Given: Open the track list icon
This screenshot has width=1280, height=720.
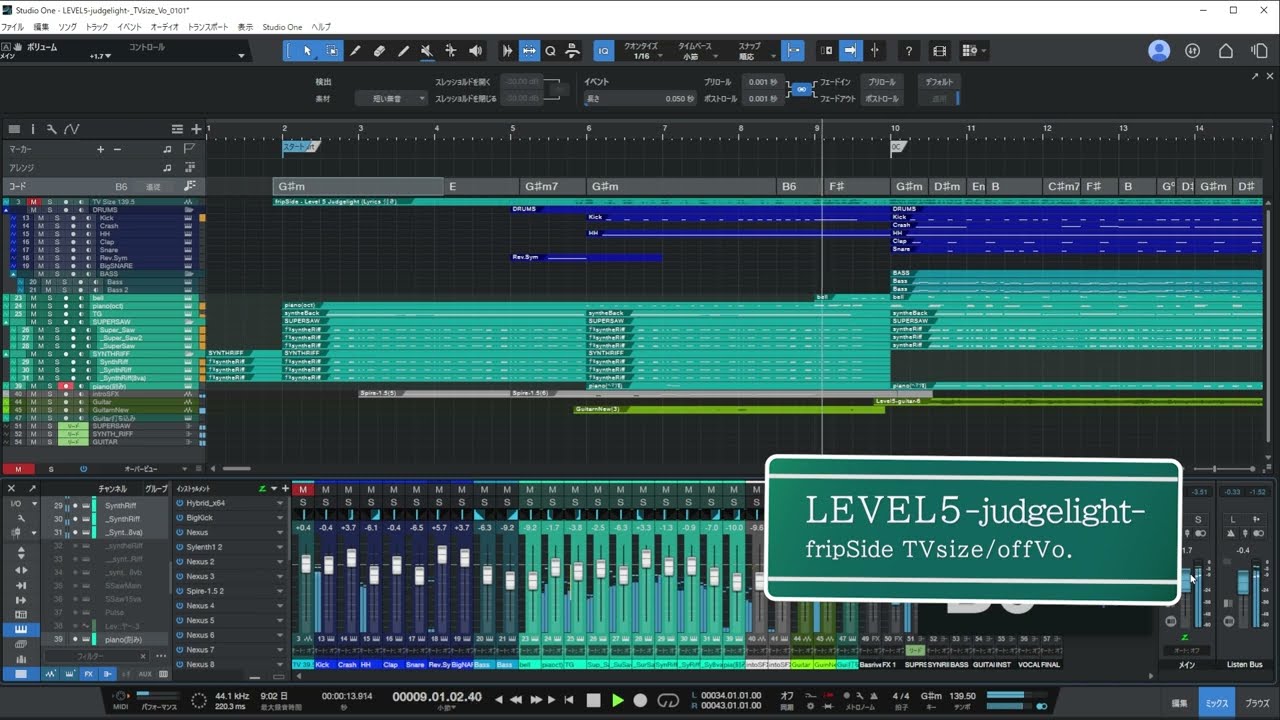Looking at the screenshot, I should coord(14,129).
